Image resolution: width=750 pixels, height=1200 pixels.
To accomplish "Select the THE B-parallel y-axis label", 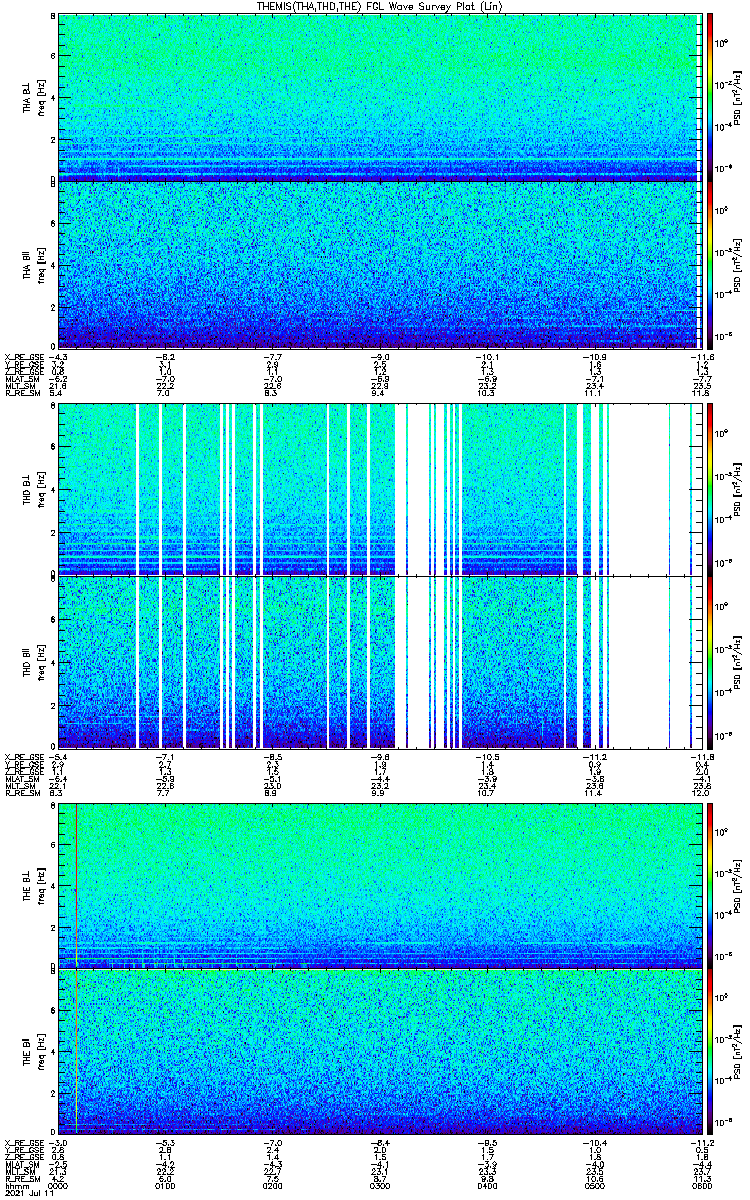I will click(29, 1053).
